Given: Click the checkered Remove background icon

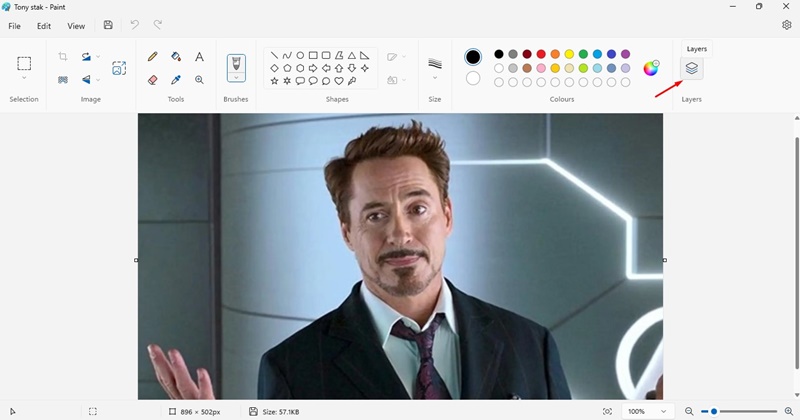Looking at the screenshot, I should click(x=63, y=80).
